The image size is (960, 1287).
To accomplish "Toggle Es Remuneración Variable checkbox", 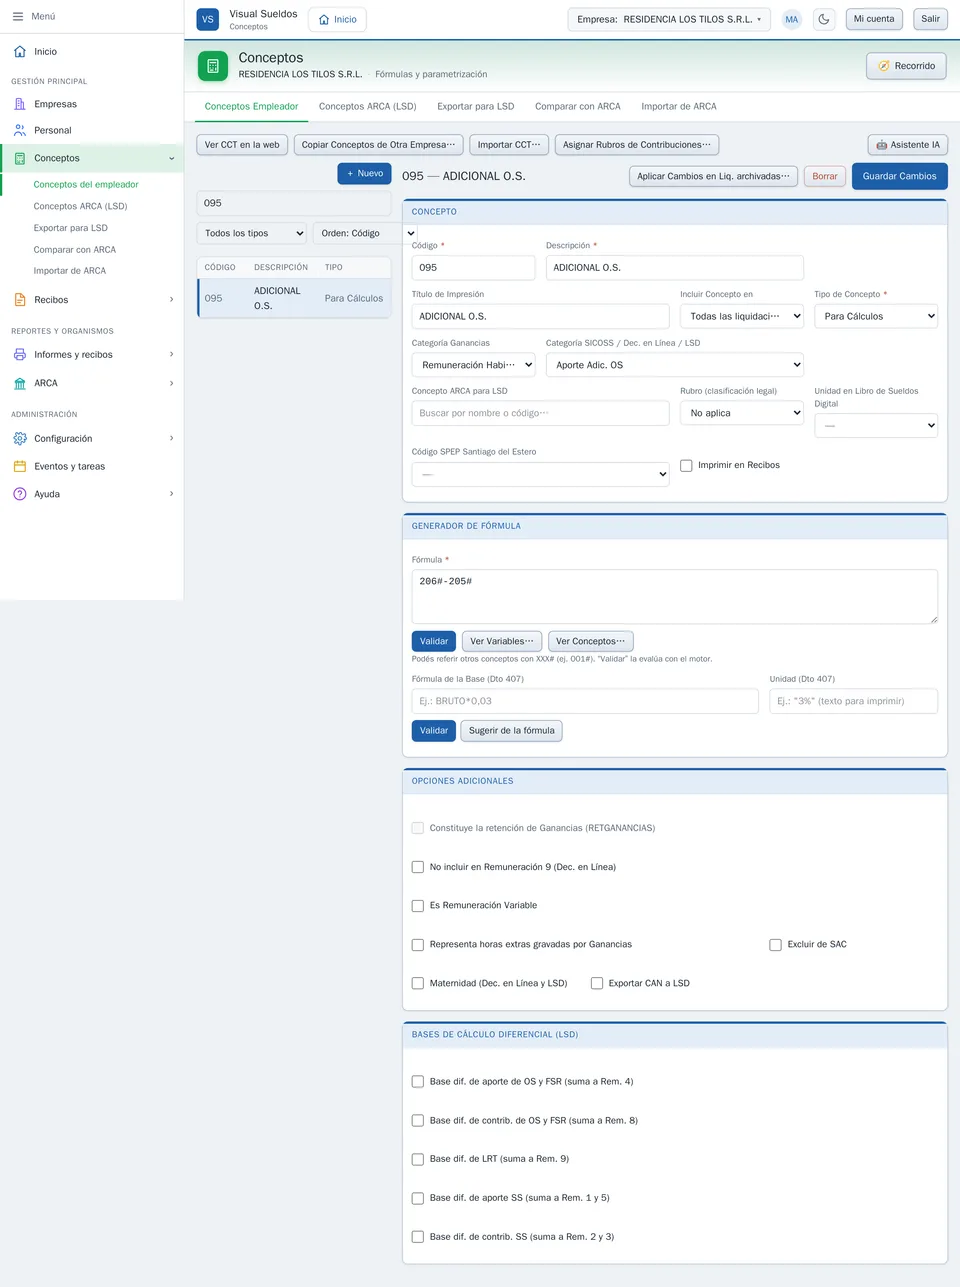I will 418,906.
